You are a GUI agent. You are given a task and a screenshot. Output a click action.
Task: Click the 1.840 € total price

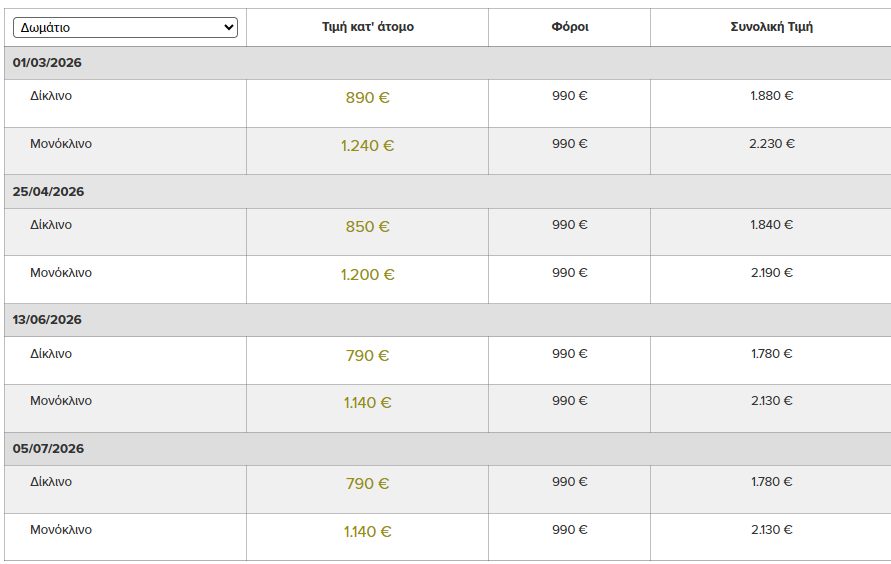click(771, 225)
